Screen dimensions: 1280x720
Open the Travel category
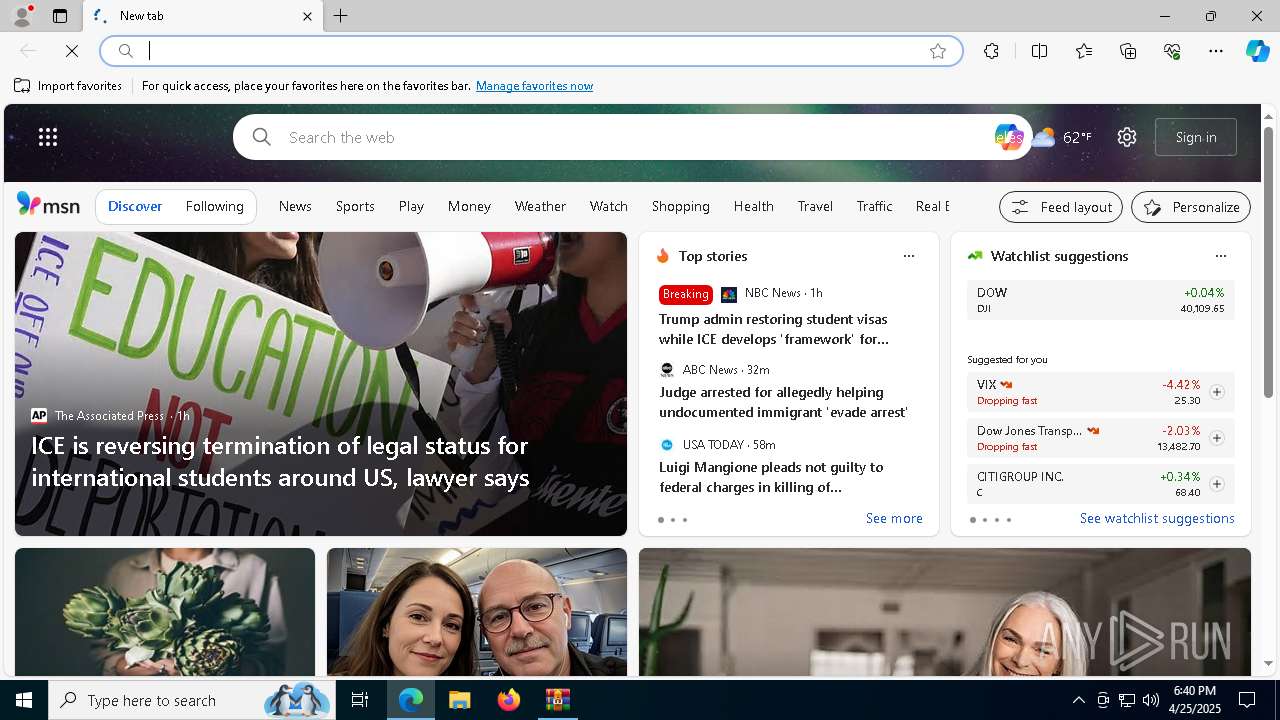point(815,206)
